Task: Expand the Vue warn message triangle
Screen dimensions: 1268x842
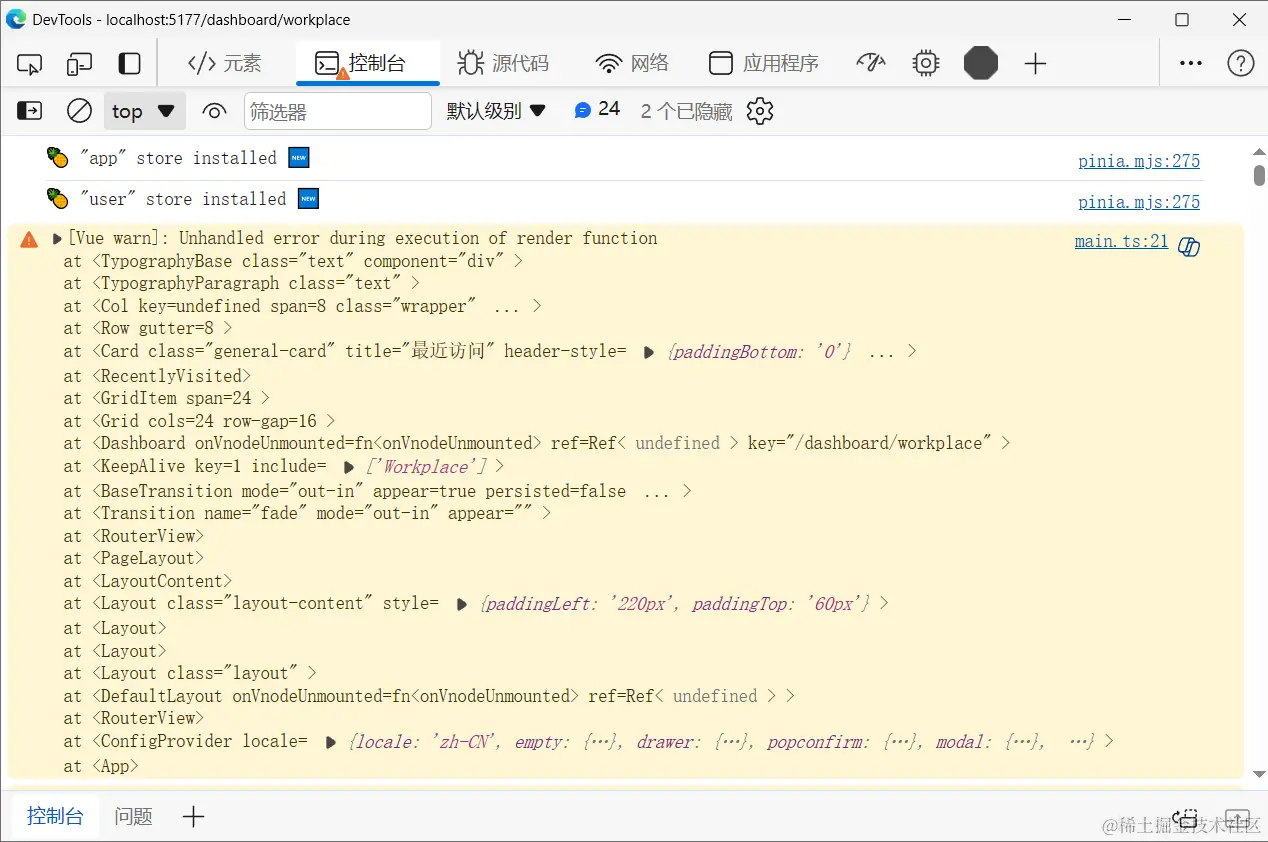Action: [x=57, y=239]
